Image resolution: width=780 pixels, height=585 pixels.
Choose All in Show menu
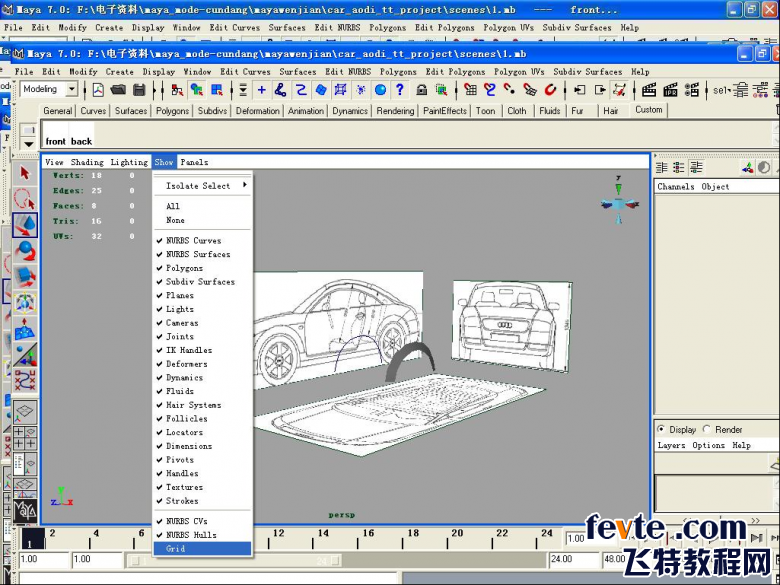(x=202, y=206)
